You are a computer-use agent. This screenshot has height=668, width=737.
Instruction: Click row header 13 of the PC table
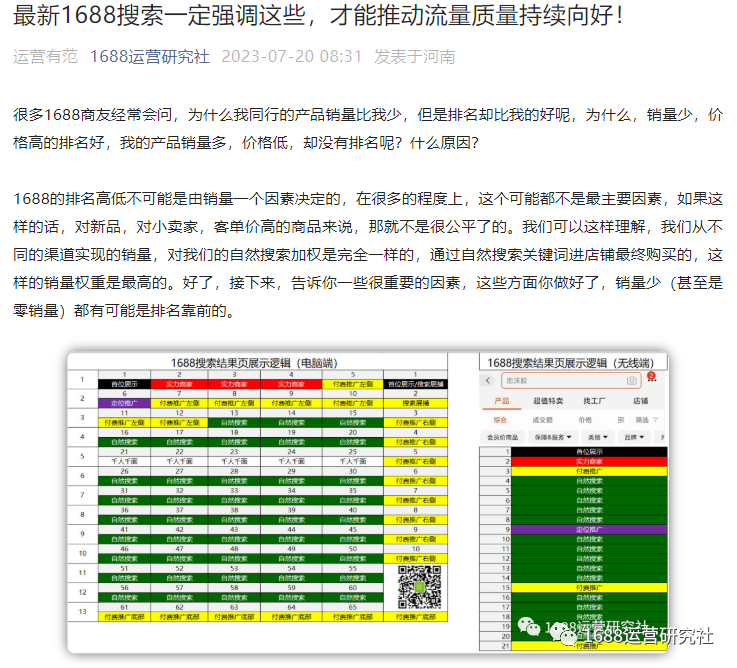(x=82, y=612)
